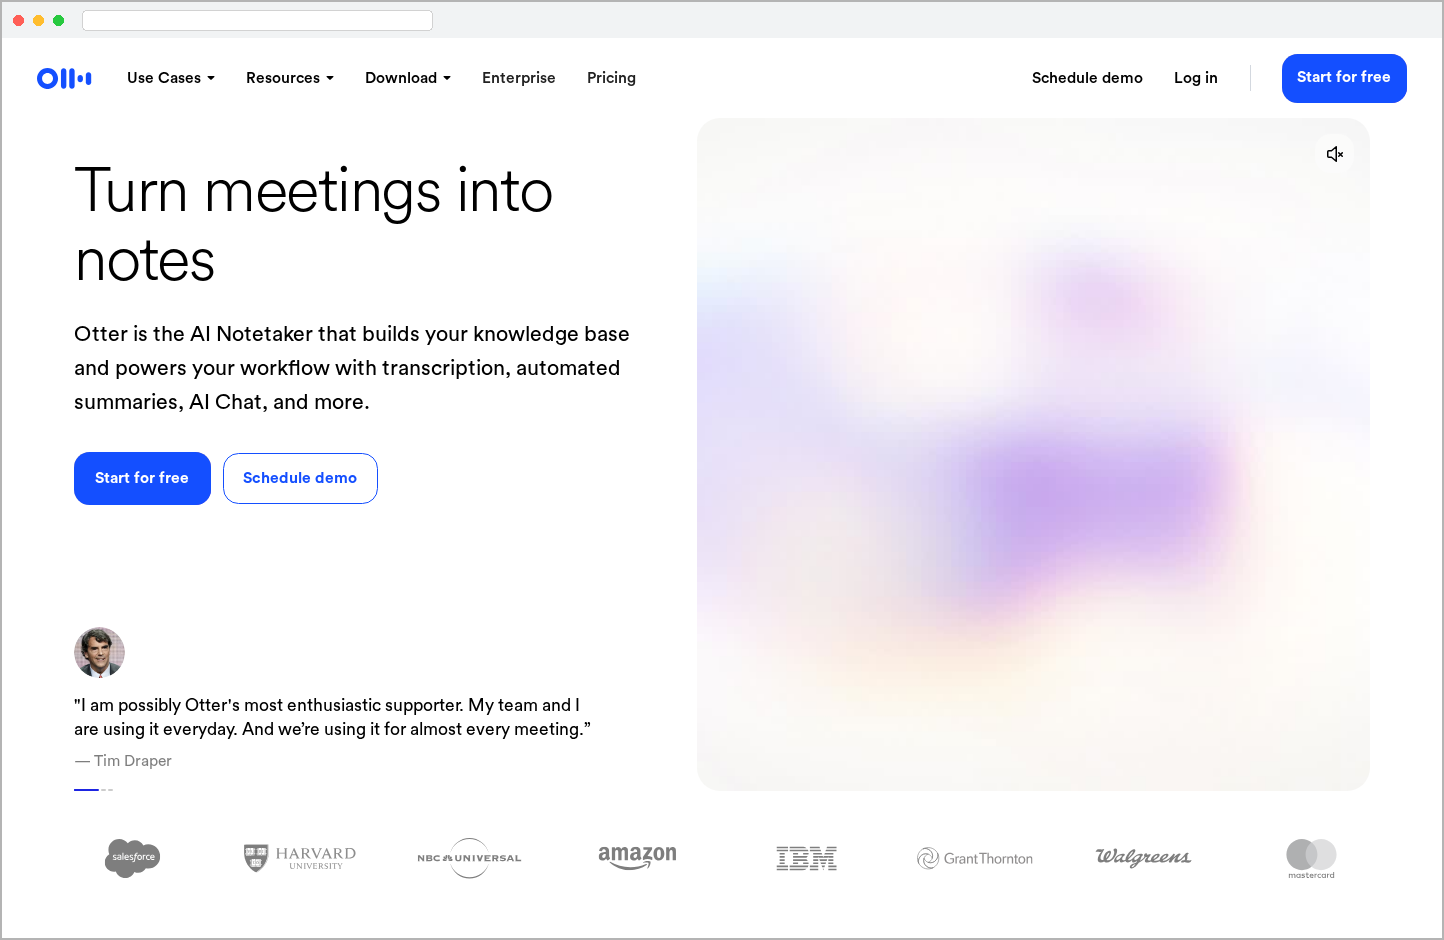Unmute the video with the speaker icon
The image size is (1444, 940).
1334,154
